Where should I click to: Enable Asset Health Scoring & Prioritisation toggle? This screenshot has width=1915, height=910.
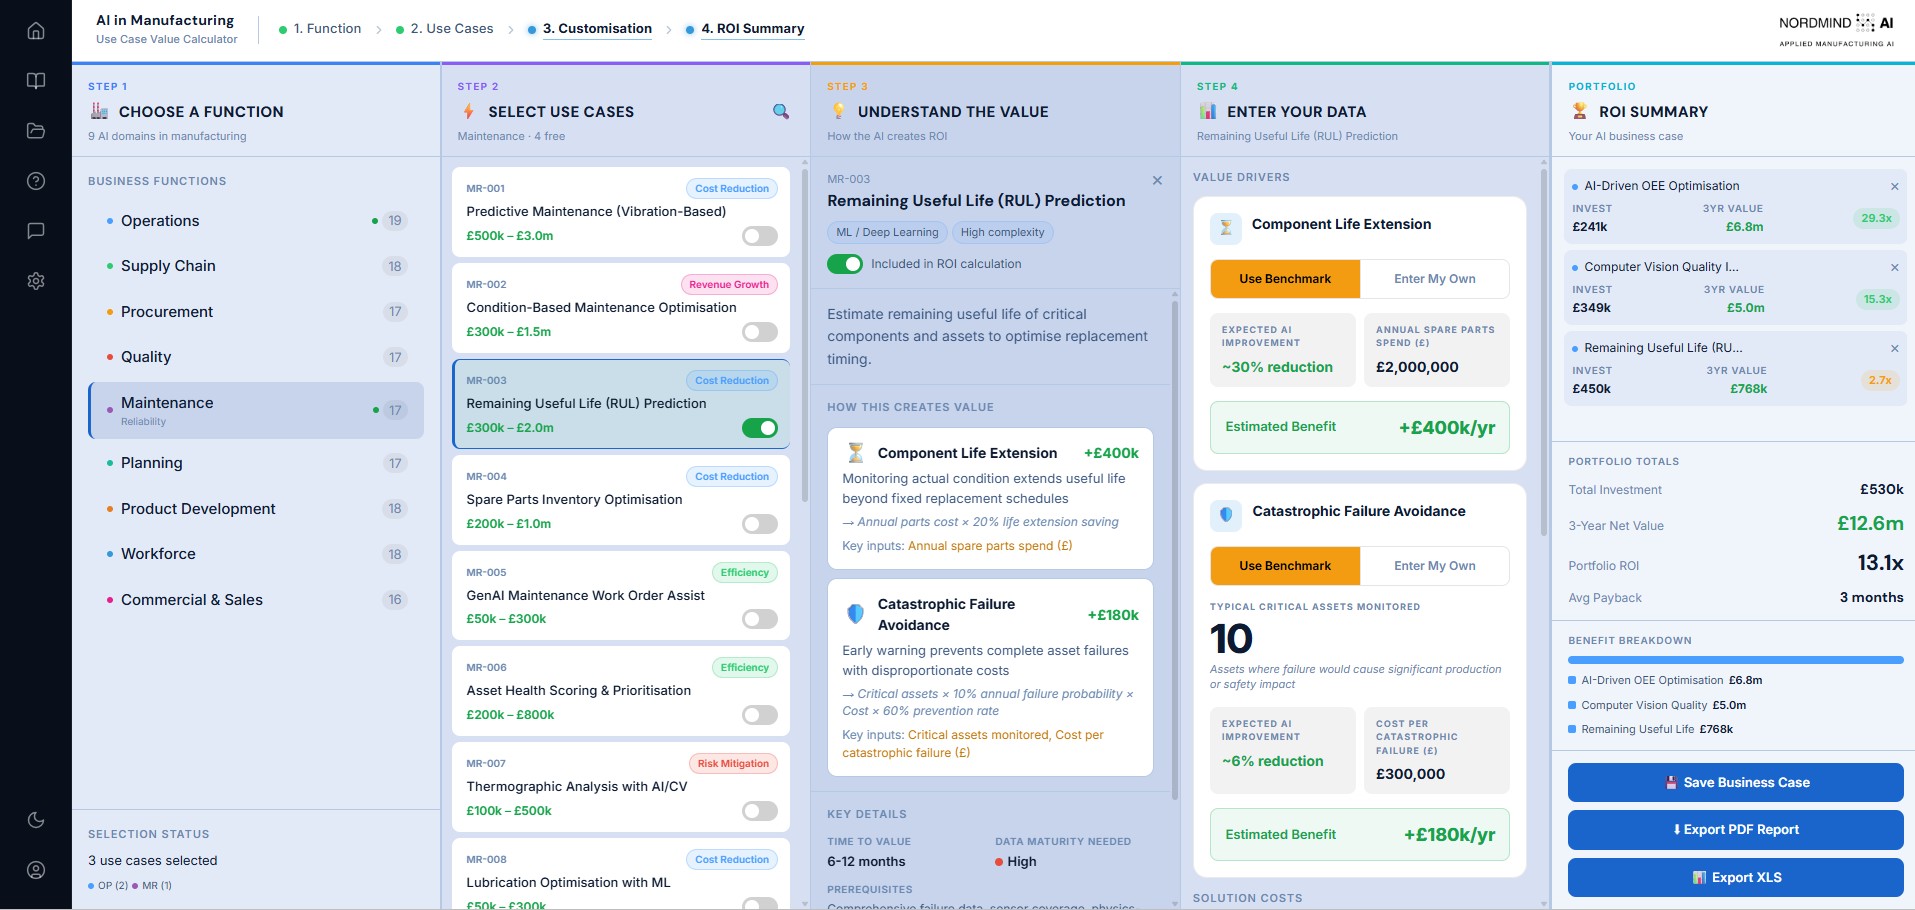tap(760, 715)
